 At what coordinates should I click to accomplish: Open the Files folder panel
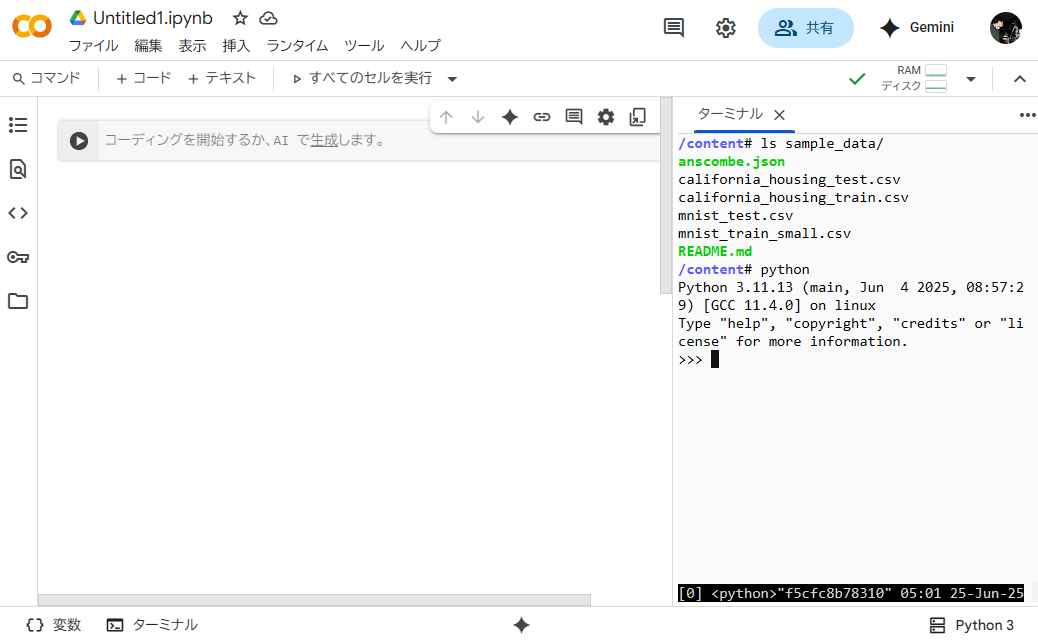coord(18,301)
